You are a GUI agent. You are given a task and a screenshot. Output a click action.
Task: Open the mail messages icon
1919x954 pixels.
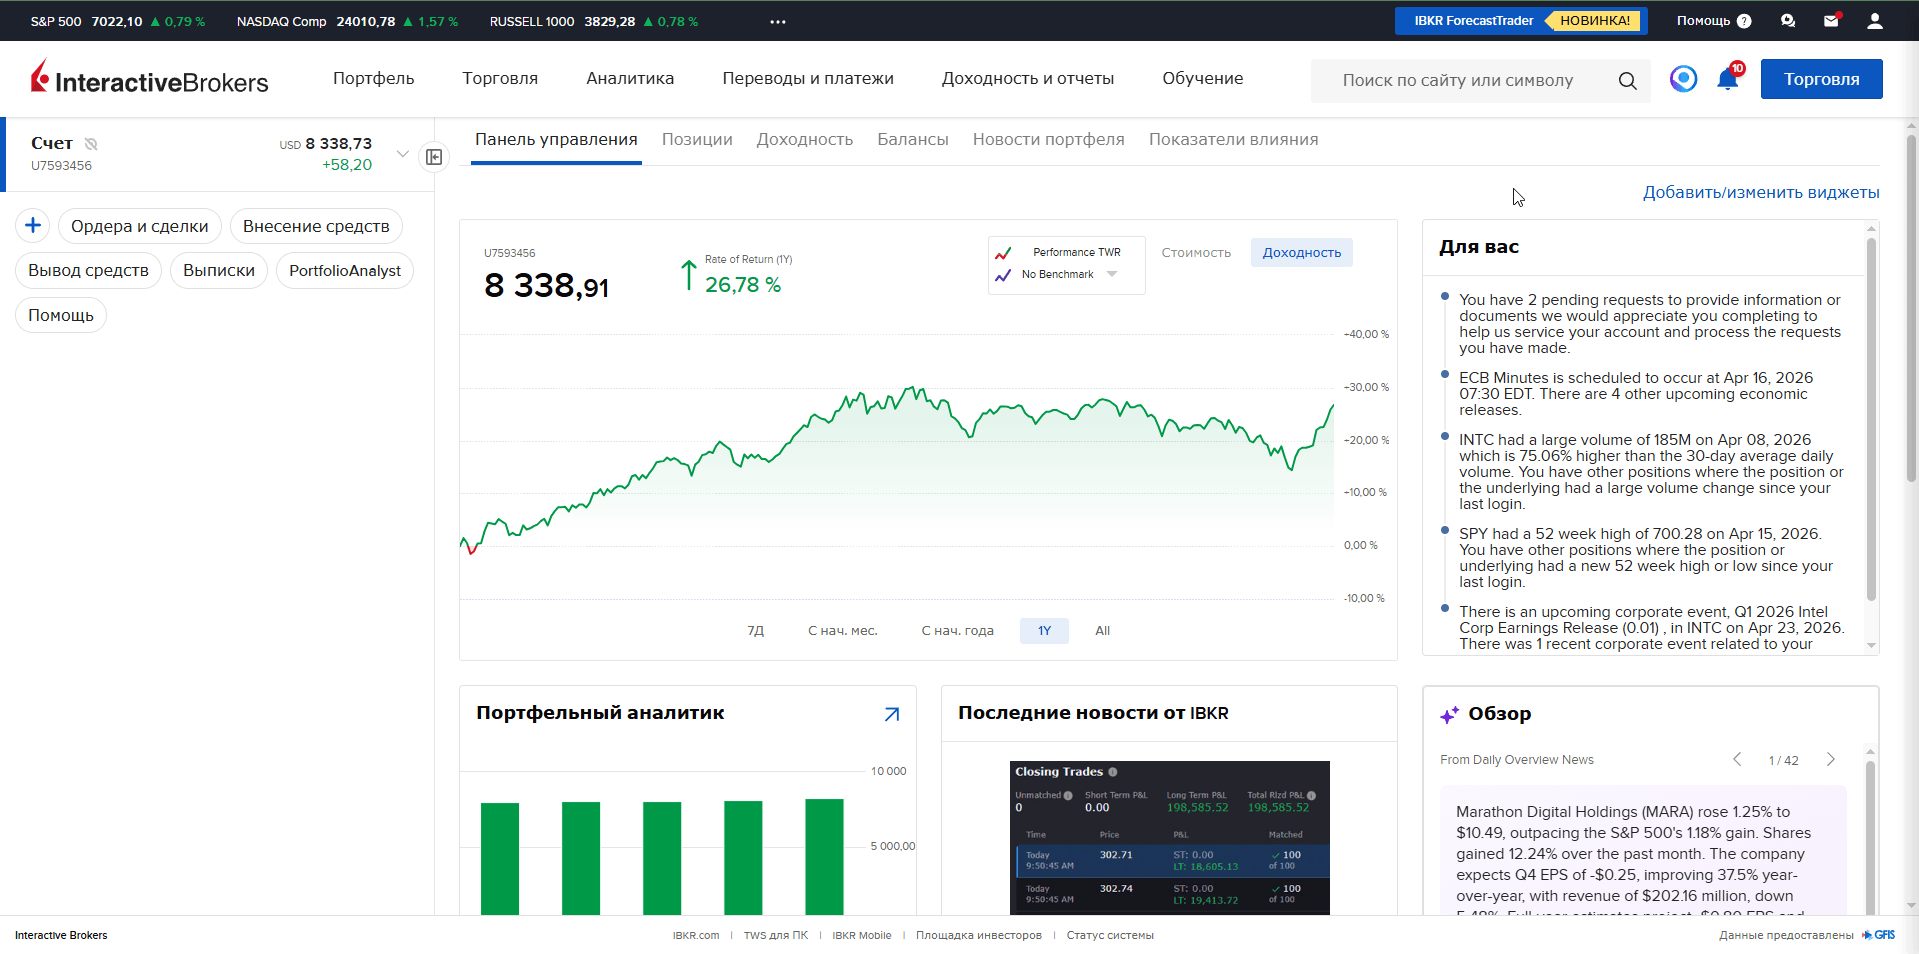pos(1831,20)
